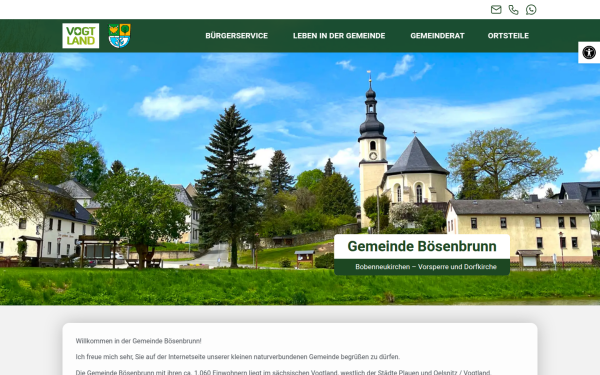
Task: Click the village church hero photo
Action: pos(300,179)
